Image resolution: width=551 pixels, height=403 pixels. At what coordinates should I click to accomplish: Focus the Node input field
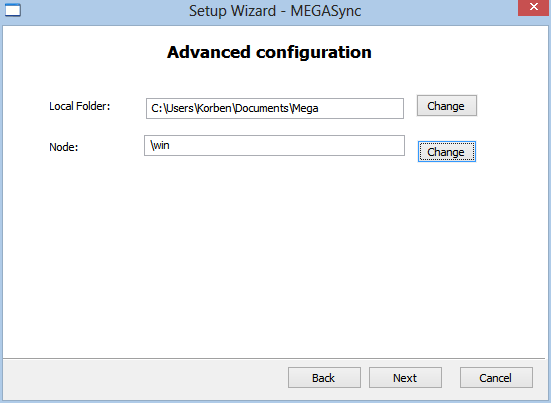pyautogui.click(x=274, y=145)
